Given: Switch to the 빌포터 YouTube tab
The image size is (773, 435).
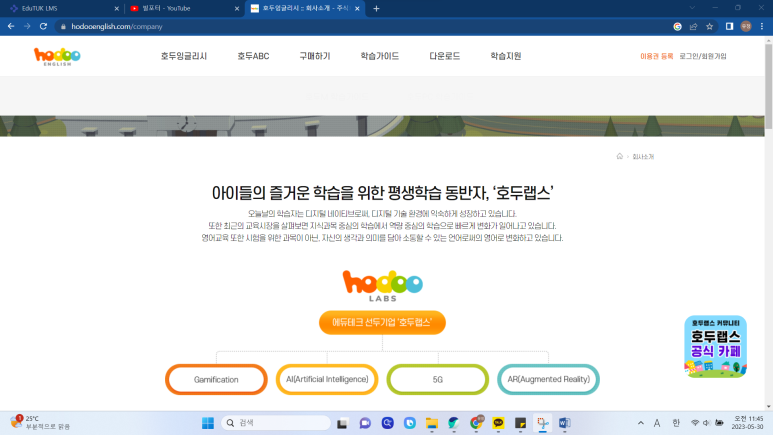Looking at the screenshot, I should pos(184,8).
